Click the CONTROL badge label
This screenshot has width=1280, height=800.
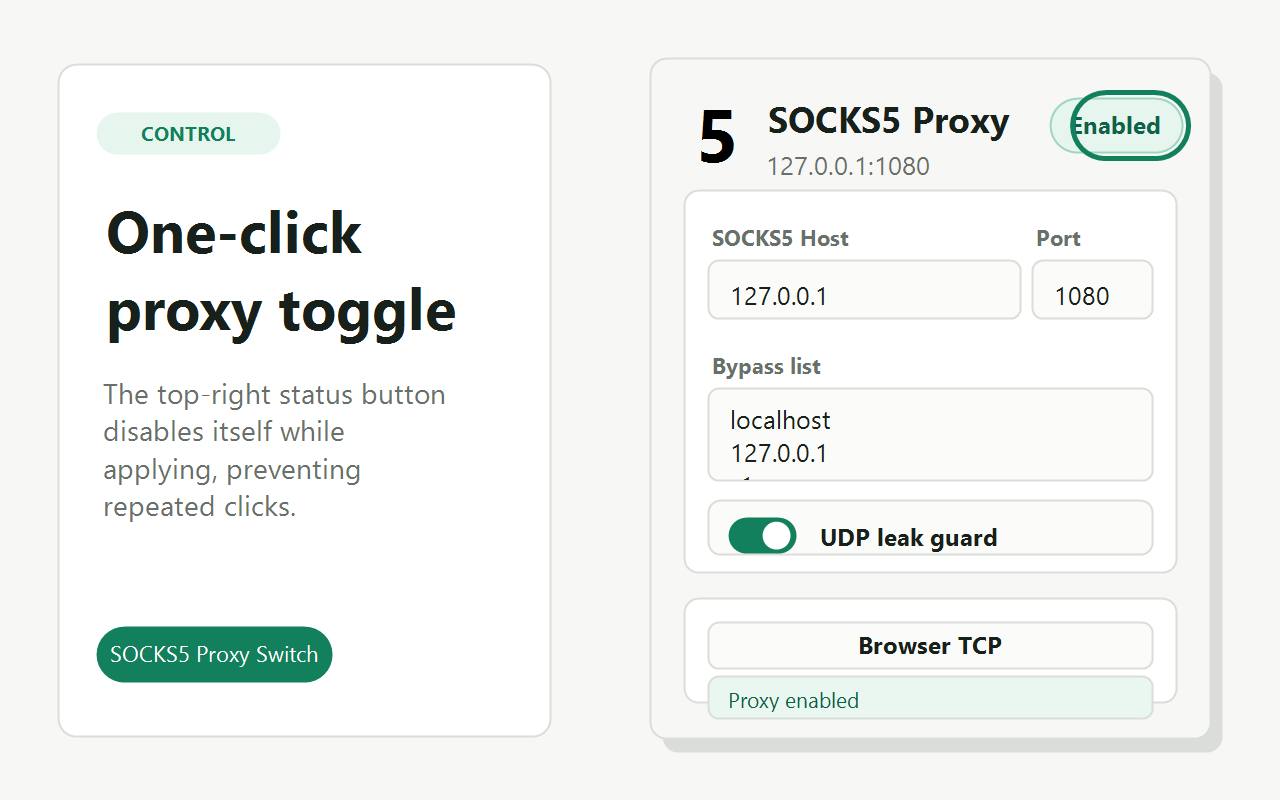(188, 134)
